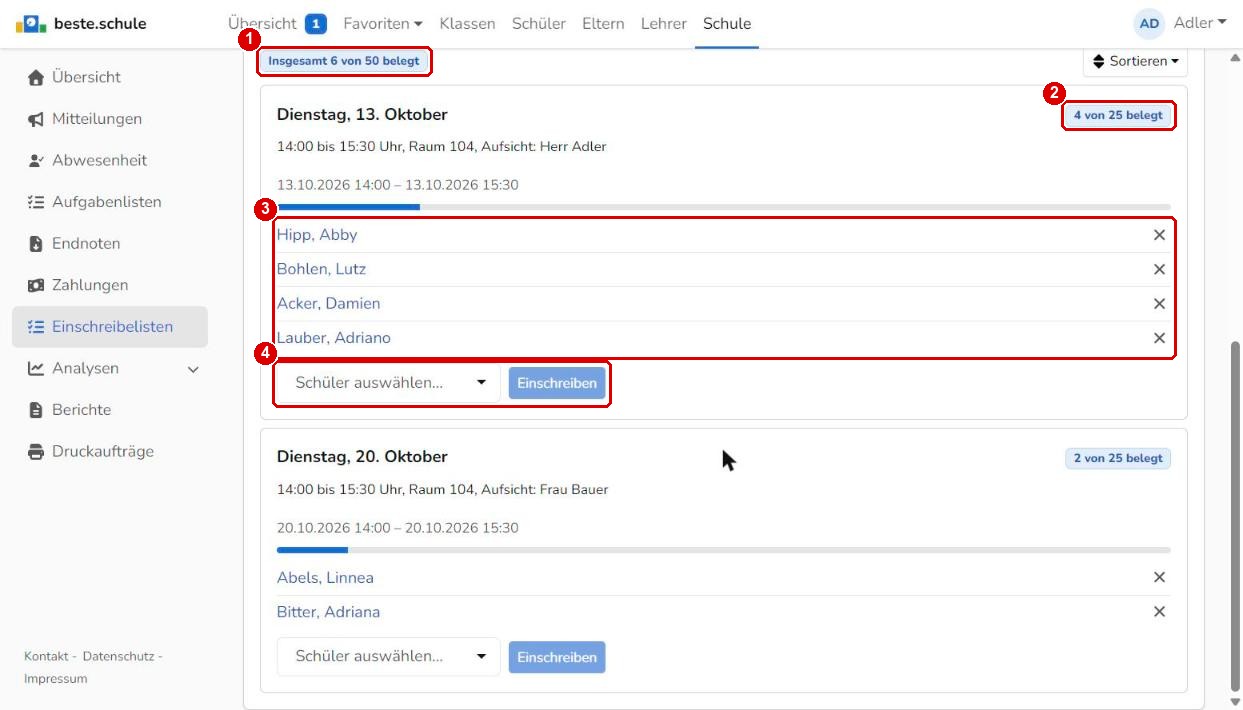Click the heading 'Dienstag, 20. Oktober'
The height and width of the screenshot is (710, 1243).
point(362,457)
